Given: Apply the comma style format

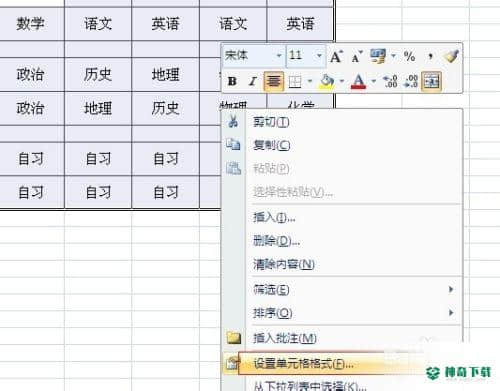Looking at the screenshot, I should [430, 57].
